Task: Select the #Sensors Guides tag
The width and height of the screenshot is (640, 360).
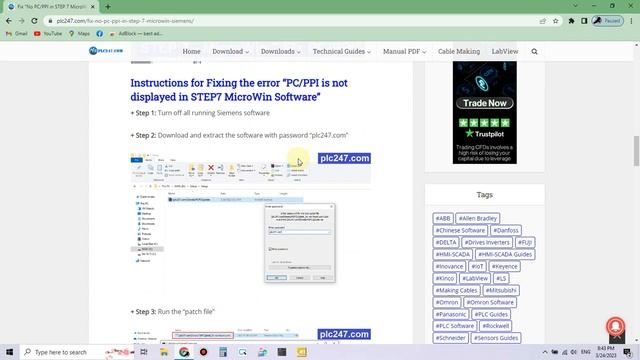Action: pyautogui.click(x=496, y=338)
